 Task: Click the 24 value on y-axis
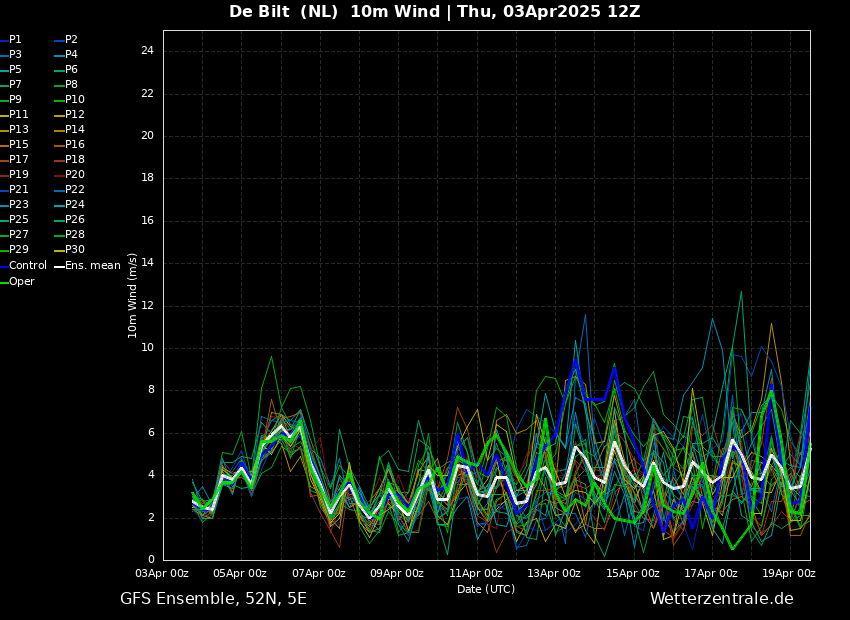[x=147, y=51]
